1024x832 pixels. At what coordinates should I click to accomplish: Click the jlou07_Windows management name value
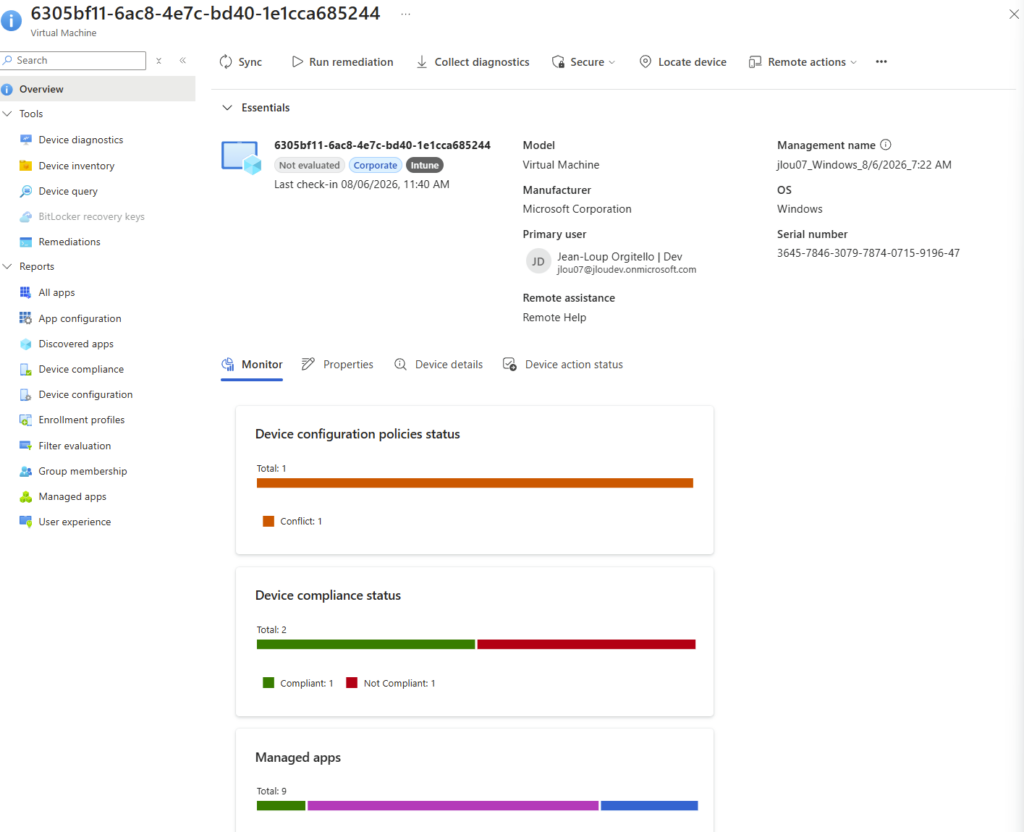click(863, 165)
